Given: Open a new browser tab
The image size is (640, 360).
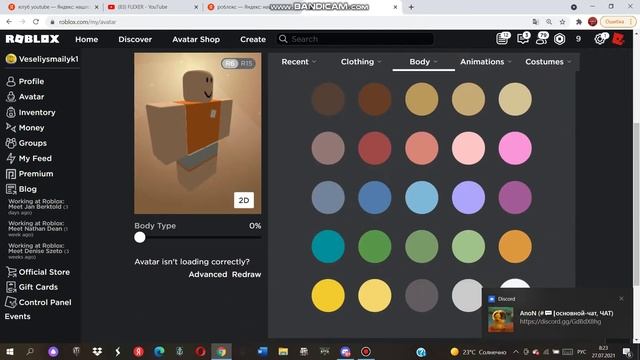Looking at the screenshot, I should point(411,7).
